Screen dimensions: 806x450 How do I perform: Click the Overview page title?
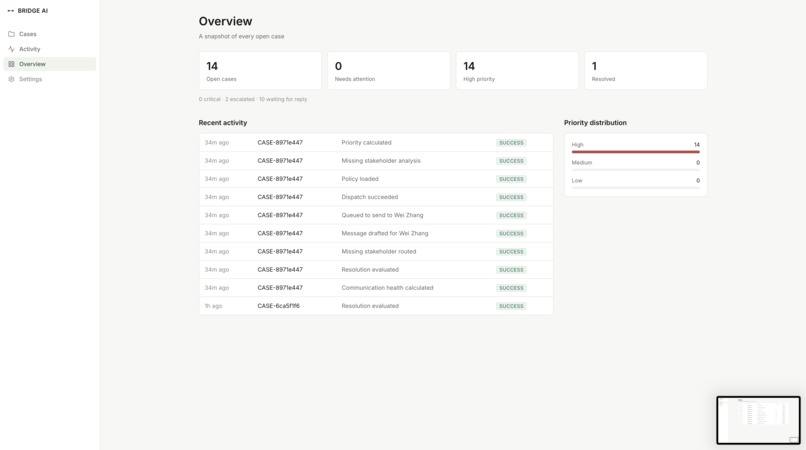225,21
